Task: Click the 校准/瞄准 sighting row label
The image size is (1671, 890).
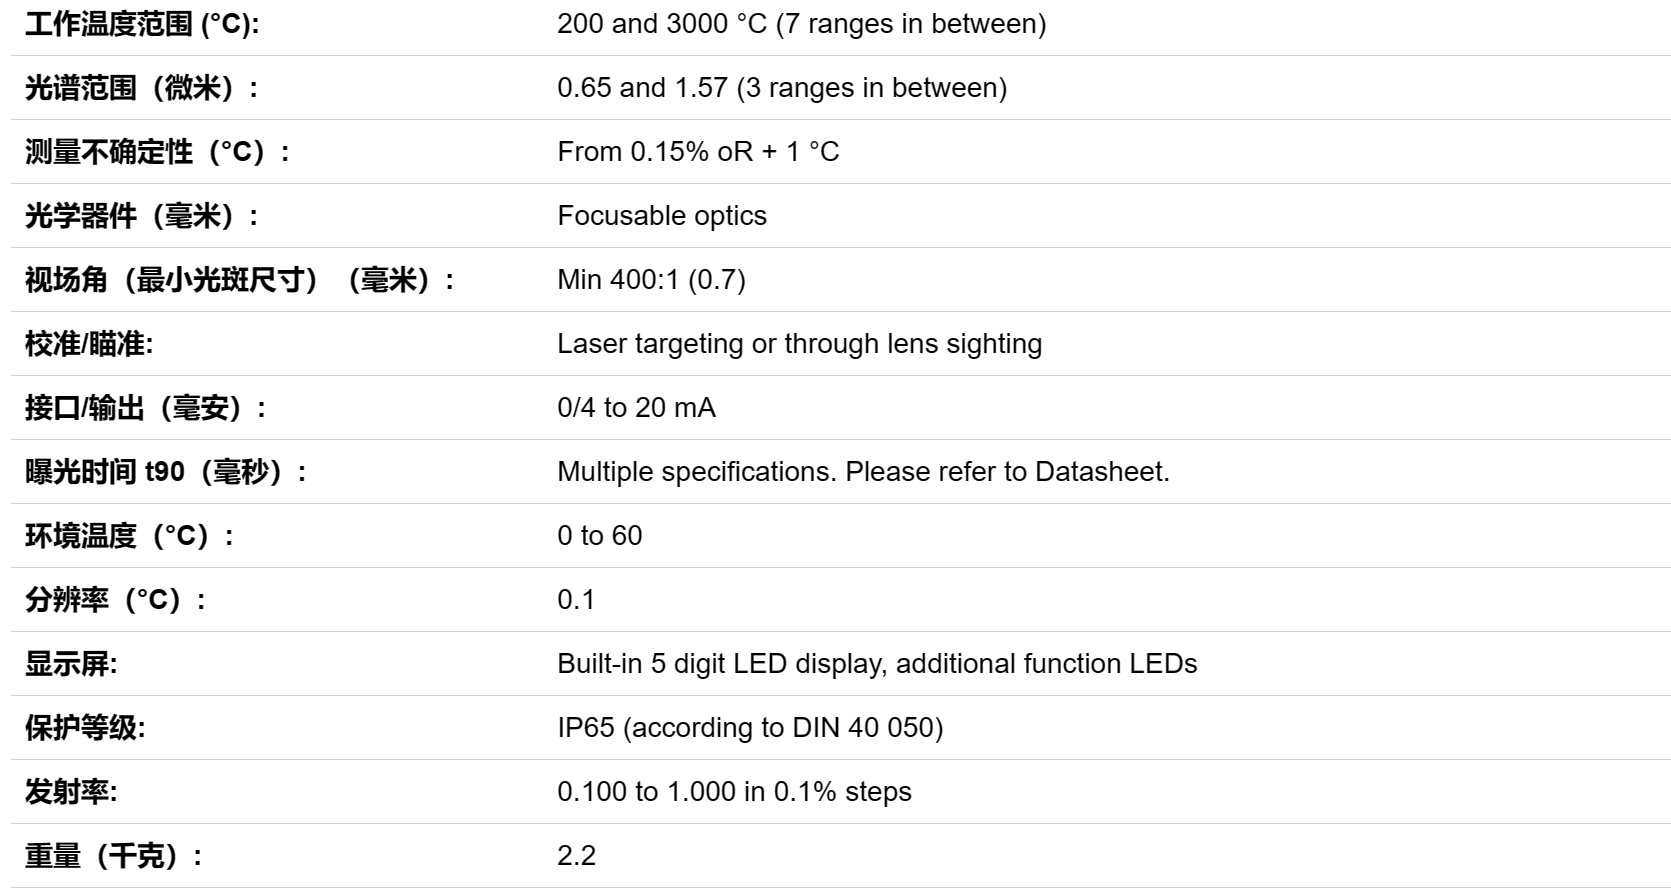Action: (x=89, y=344)
